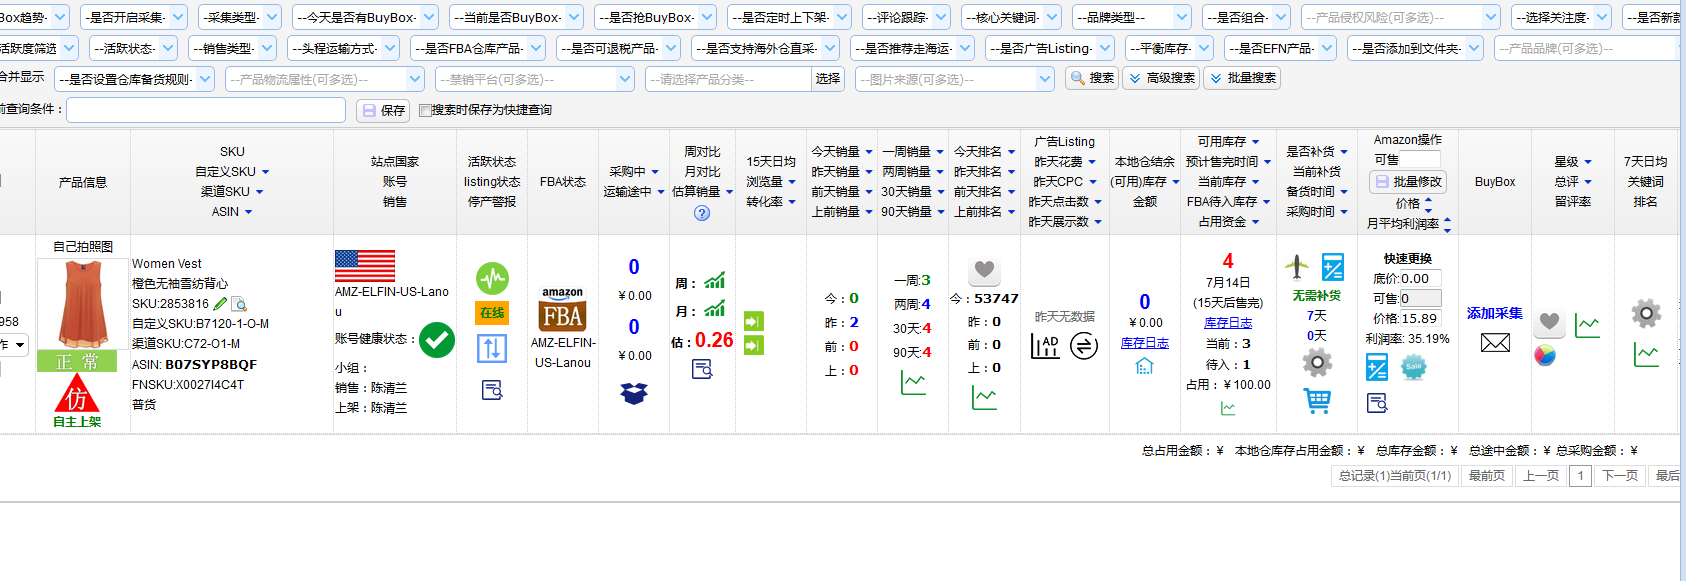
Task: Click the blue open box icon
Action: 634,393
